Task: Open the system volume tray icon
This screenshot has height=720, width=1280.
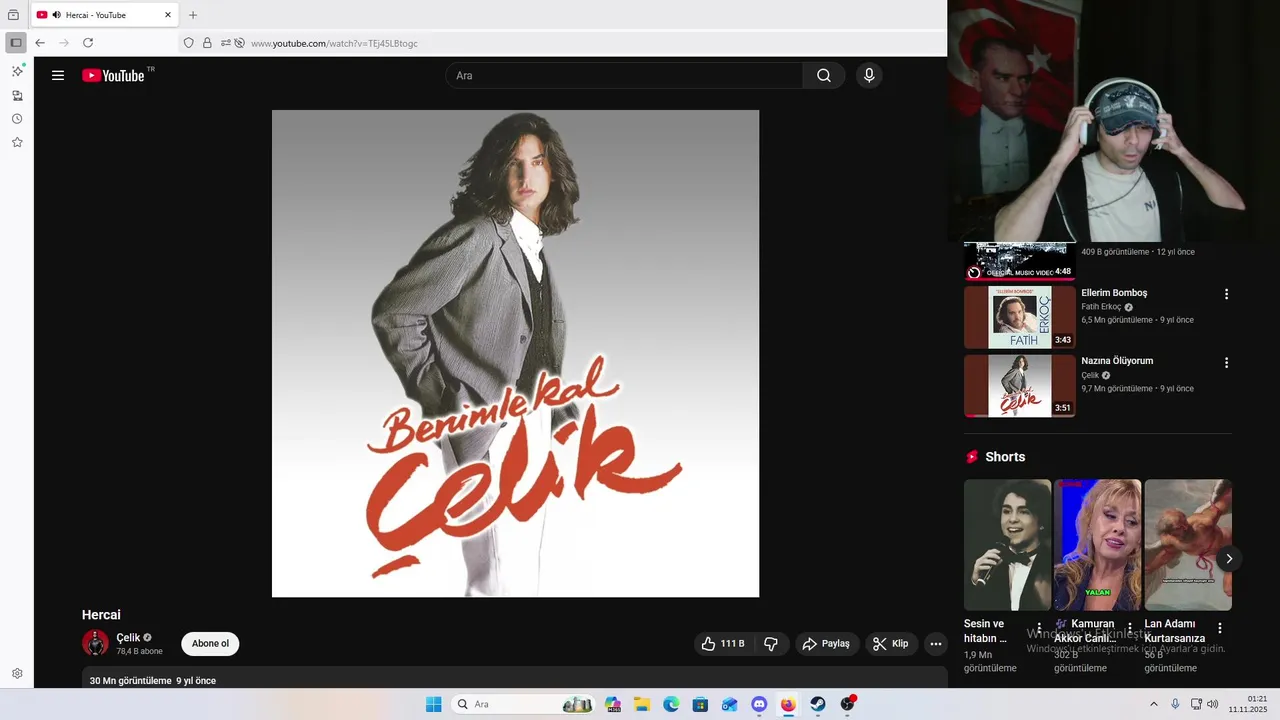Action: [1213, 704]
